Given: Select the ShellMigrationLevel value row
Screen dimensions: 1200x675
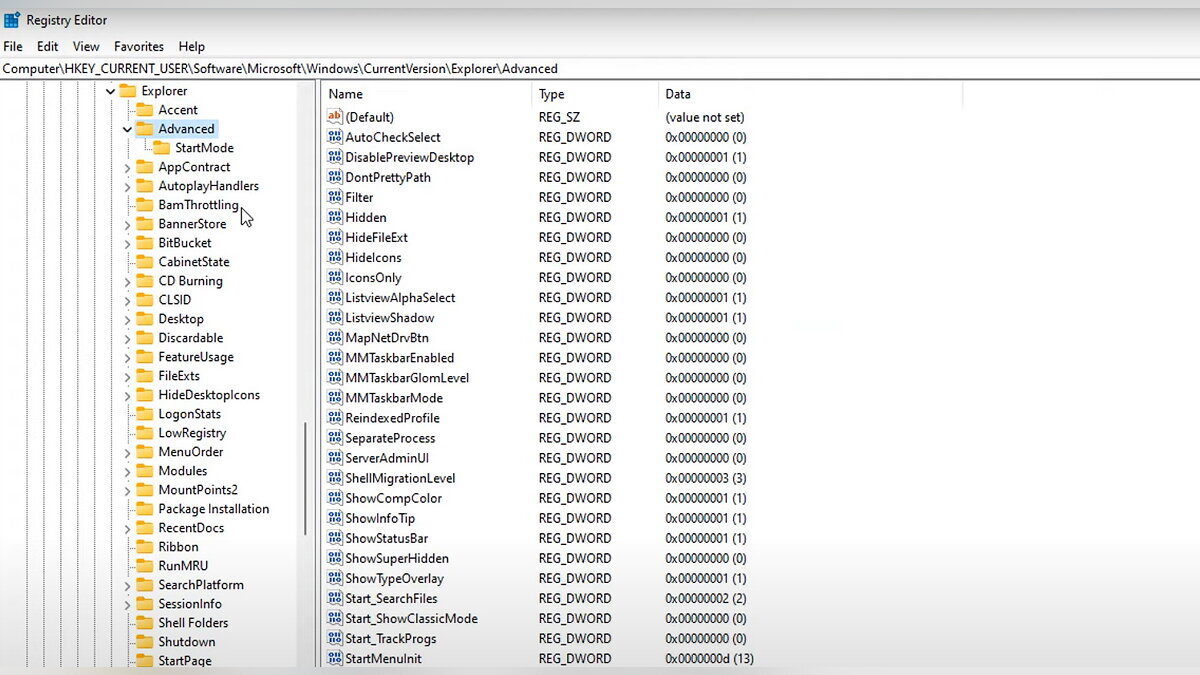Looking at the screenshot, I should (403, 478).
